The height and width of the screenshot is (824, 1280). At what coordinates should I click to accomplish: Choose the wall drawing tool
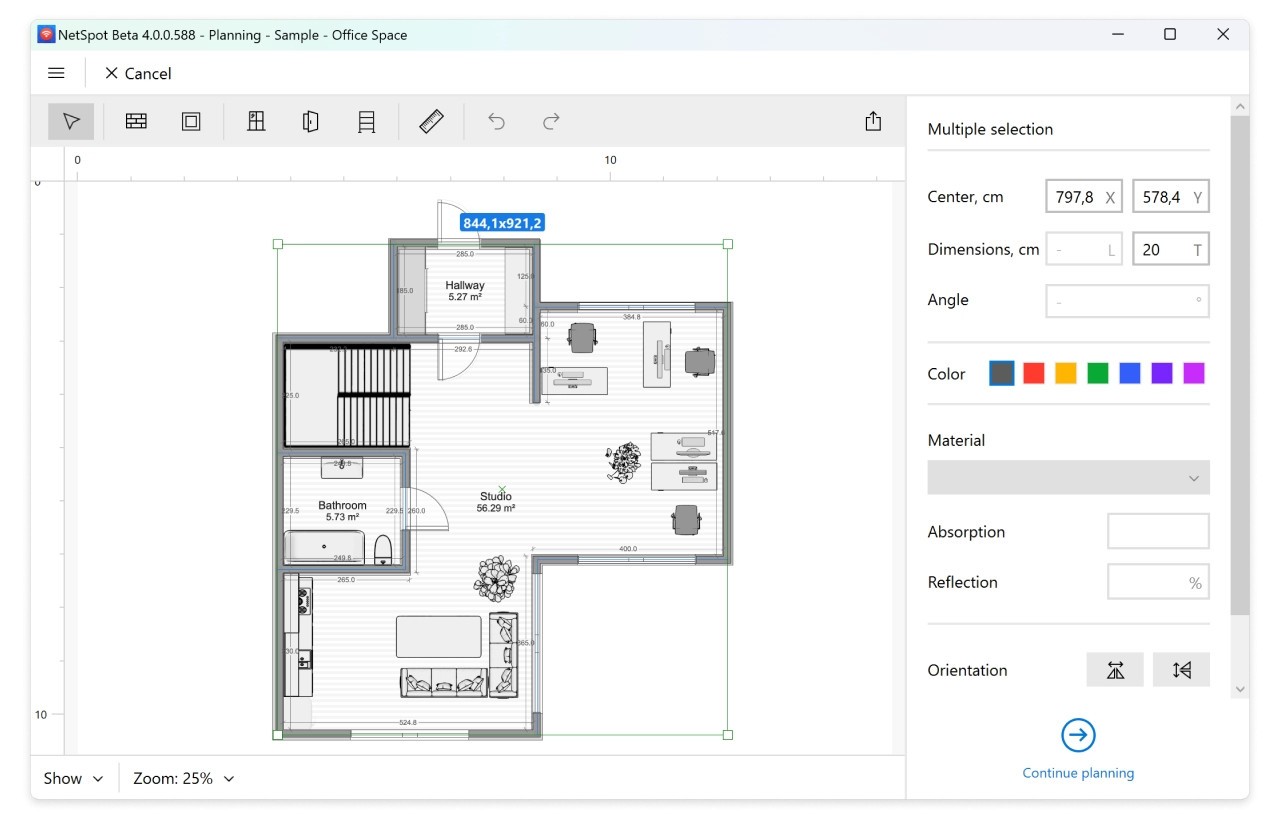click(136, 121)
